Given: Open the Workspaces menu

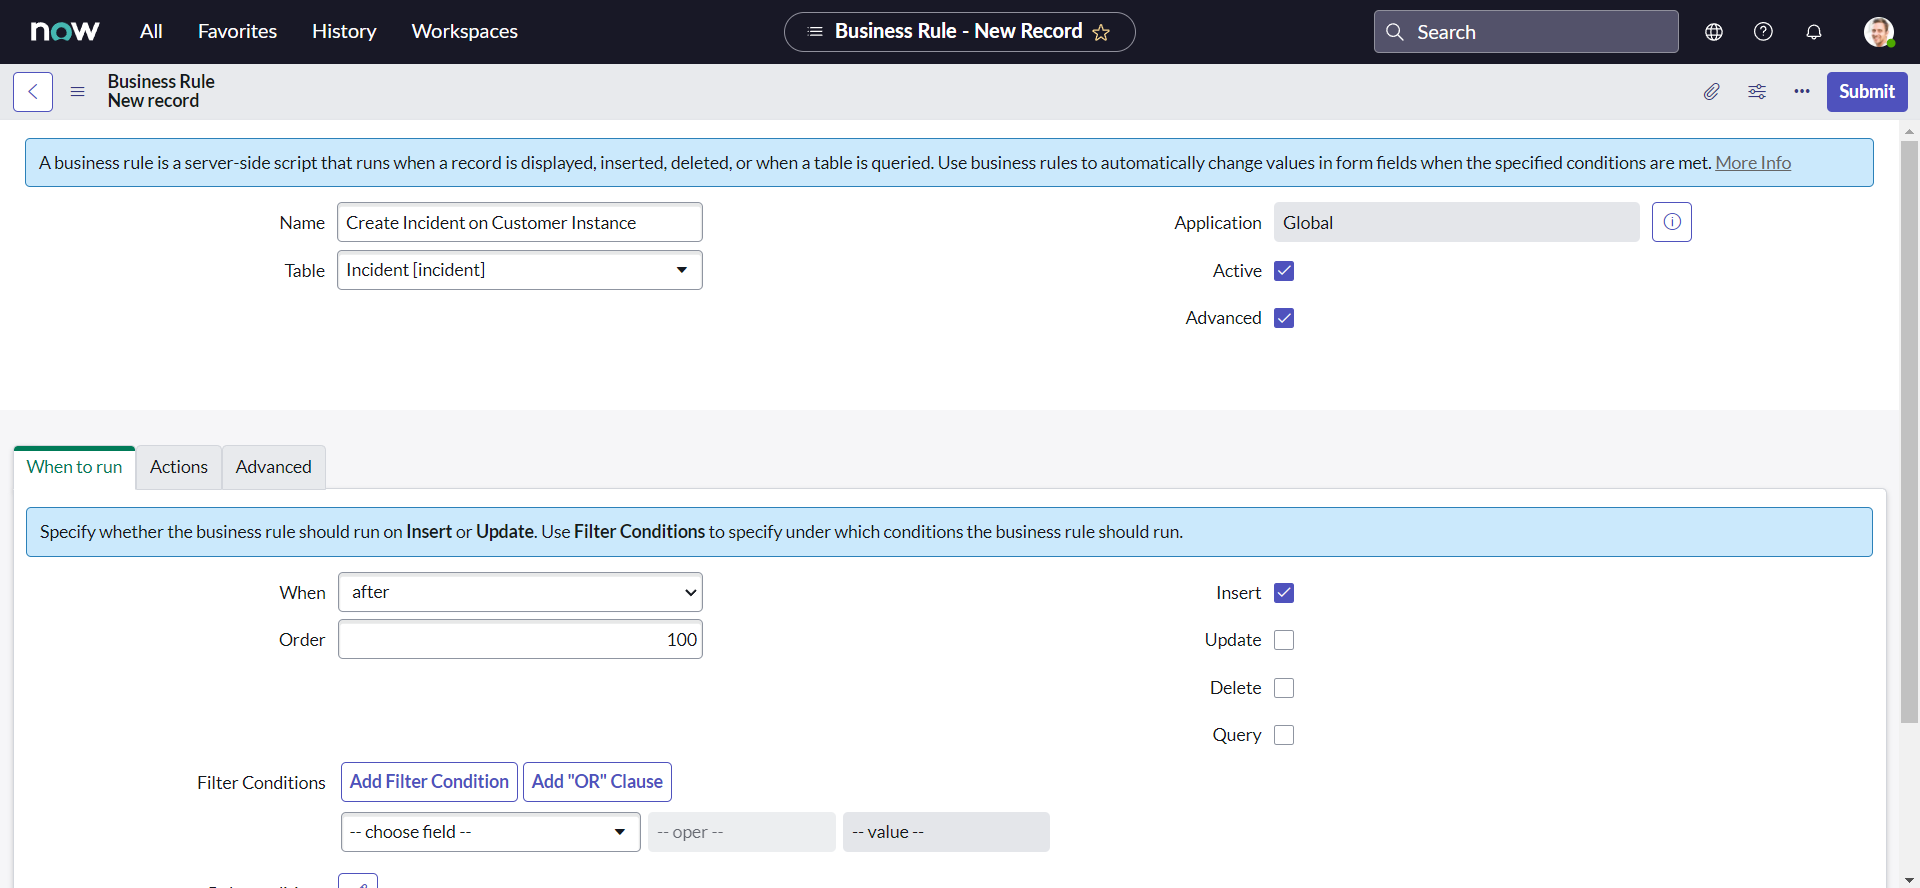Looking at the screenshot, I should (x=464, y=31).
